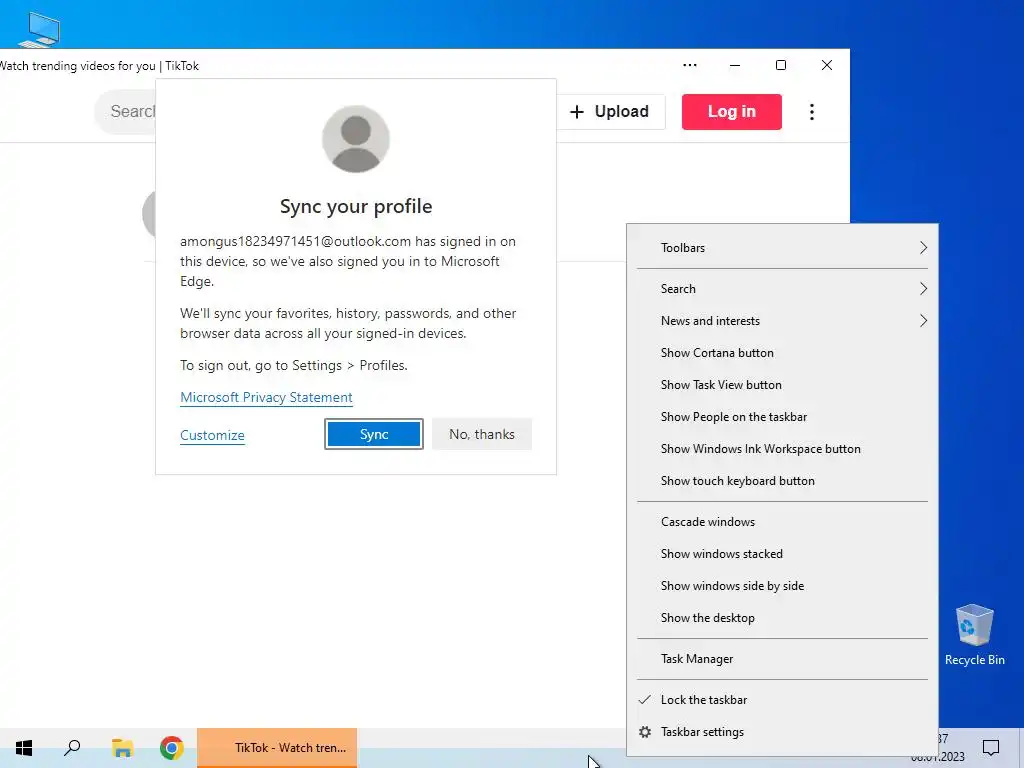Expand the Toolbars submenu
Viewport: 1024px width, 768px height.
click(782, 248)
